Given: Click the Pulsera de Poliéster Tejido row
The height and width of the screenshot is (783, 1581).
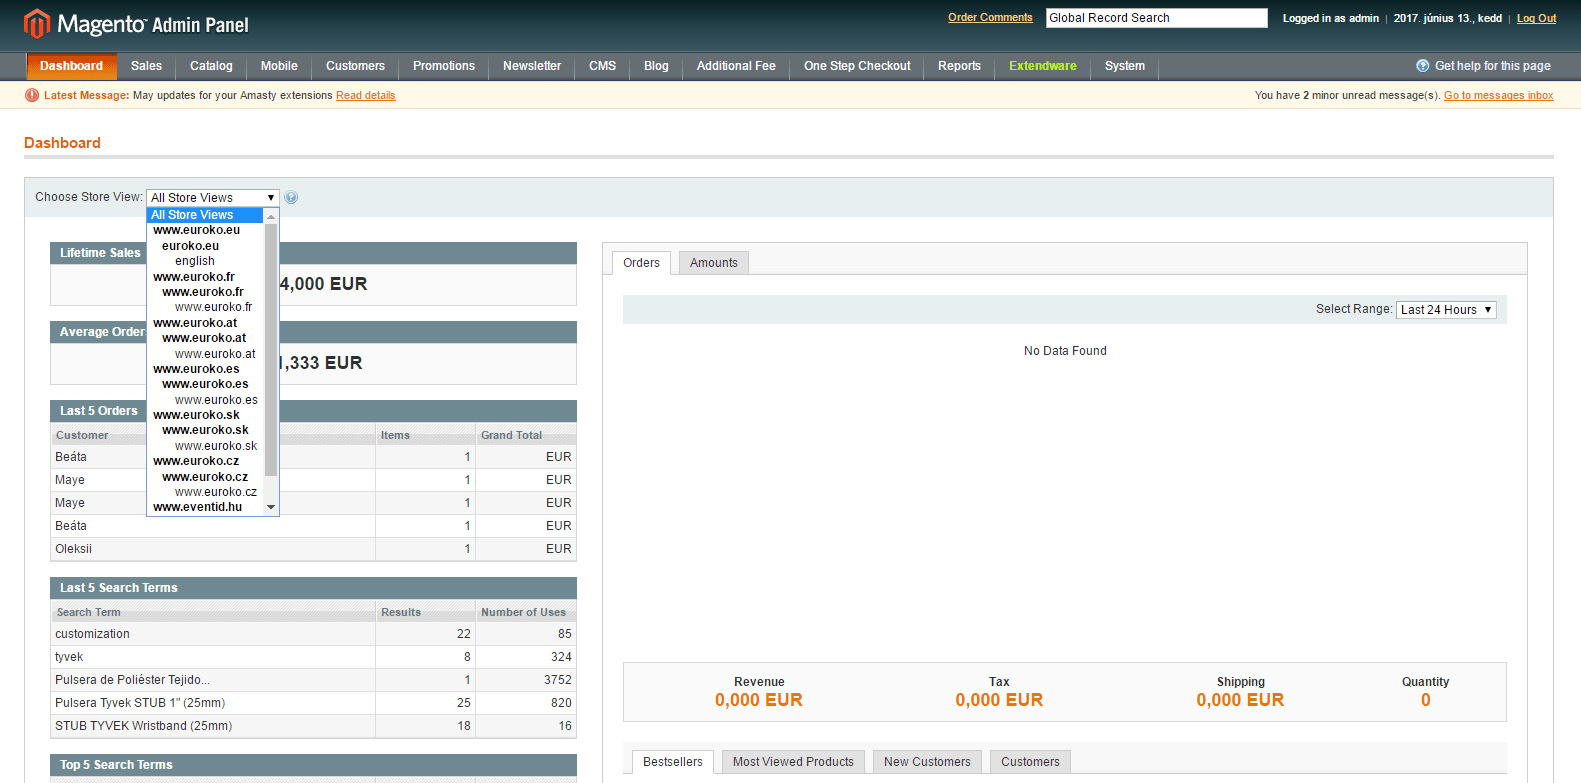Looking at the screenshot, I should pyautogui.click(x=313, y=680).
